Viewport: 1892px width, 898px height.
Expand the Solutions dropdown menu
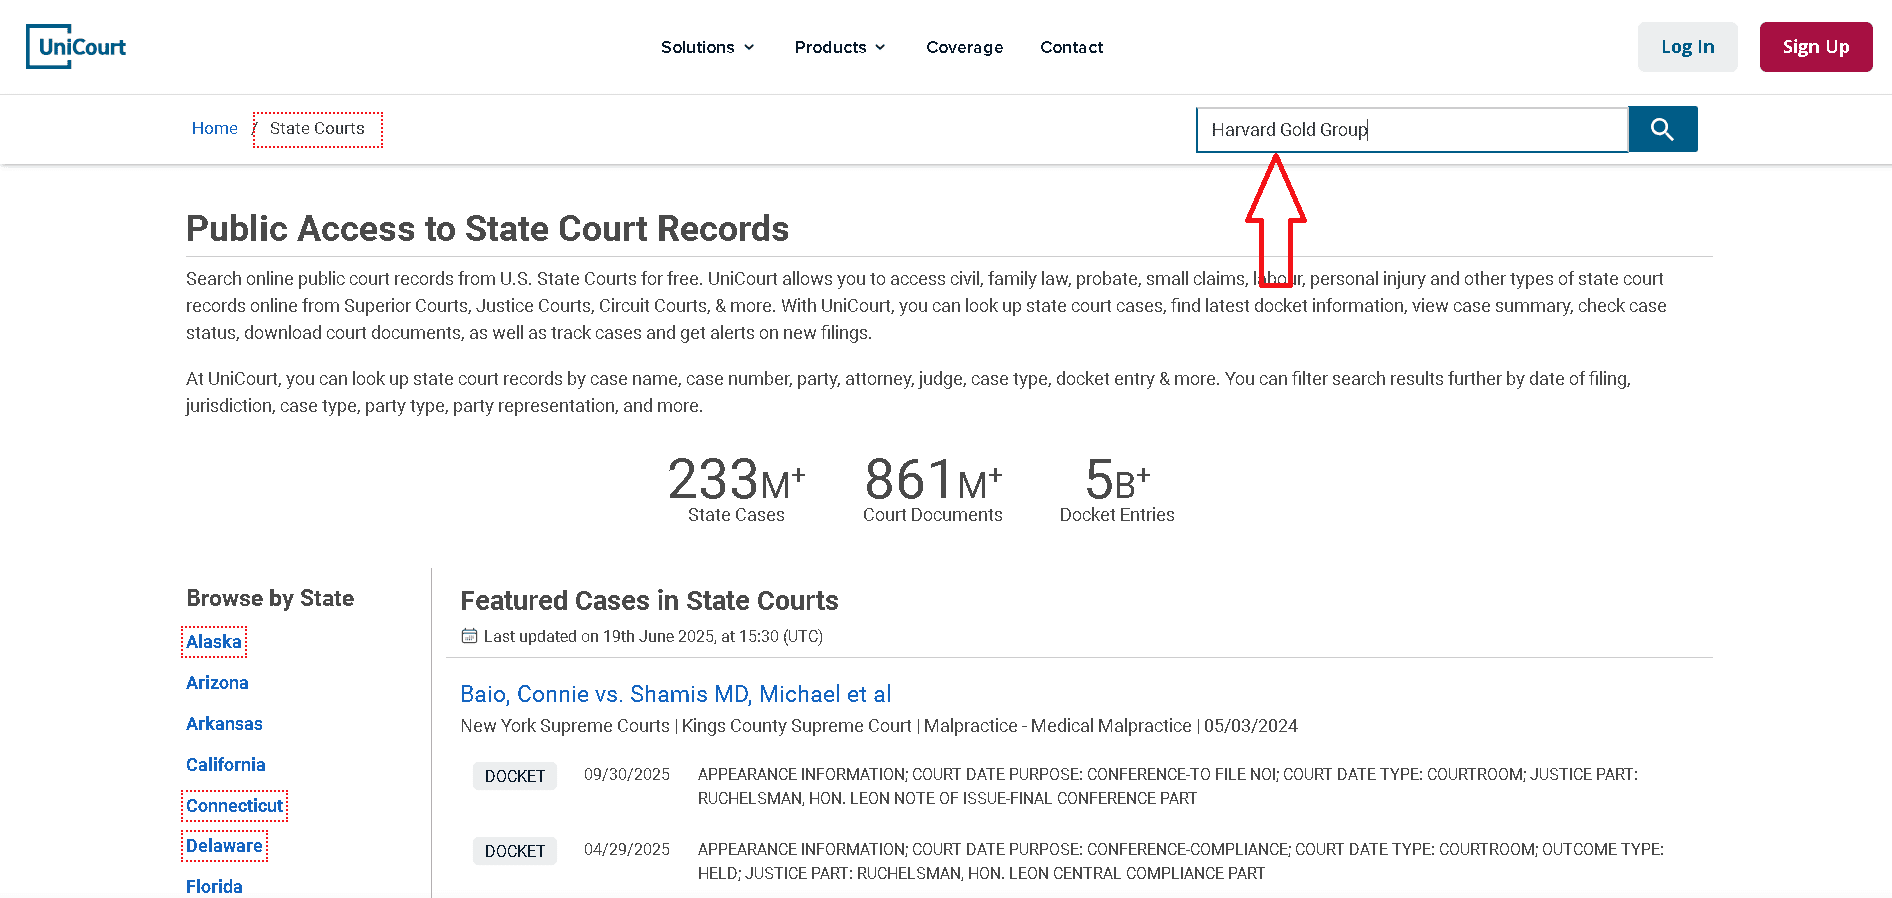(707, 47)
